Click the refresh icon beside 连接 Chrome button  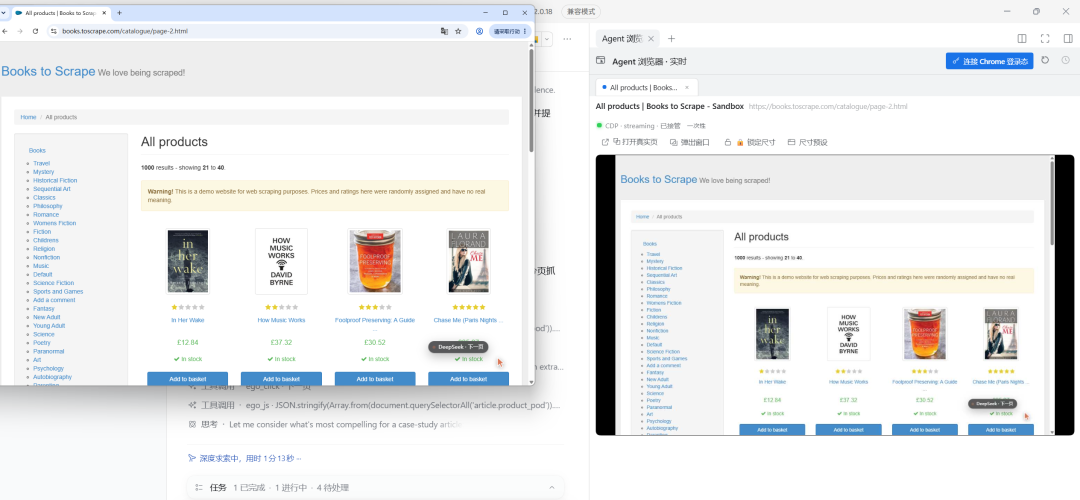tap(1045, 61)
